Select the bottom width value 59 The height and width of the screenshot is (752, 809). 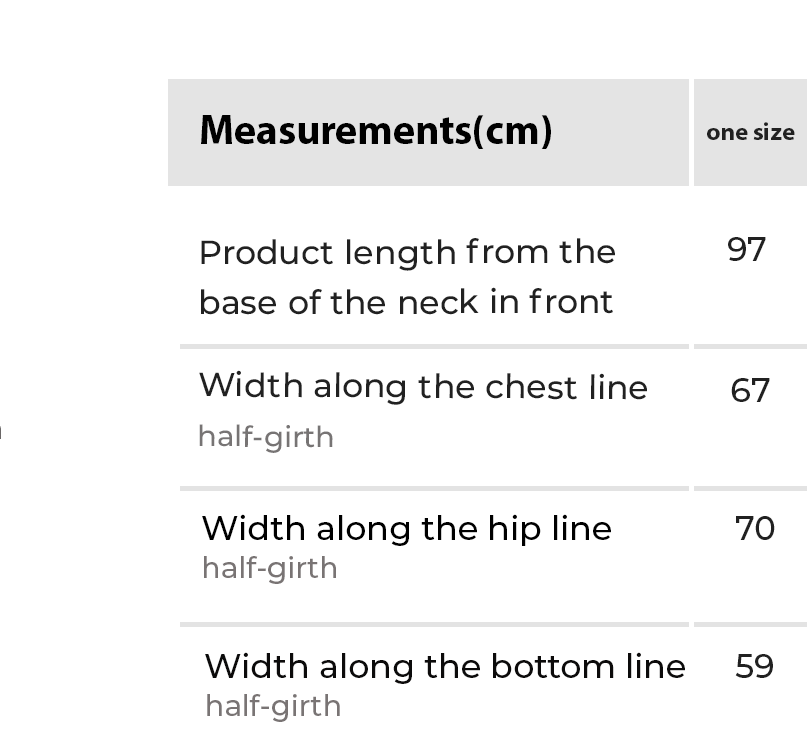754,666
